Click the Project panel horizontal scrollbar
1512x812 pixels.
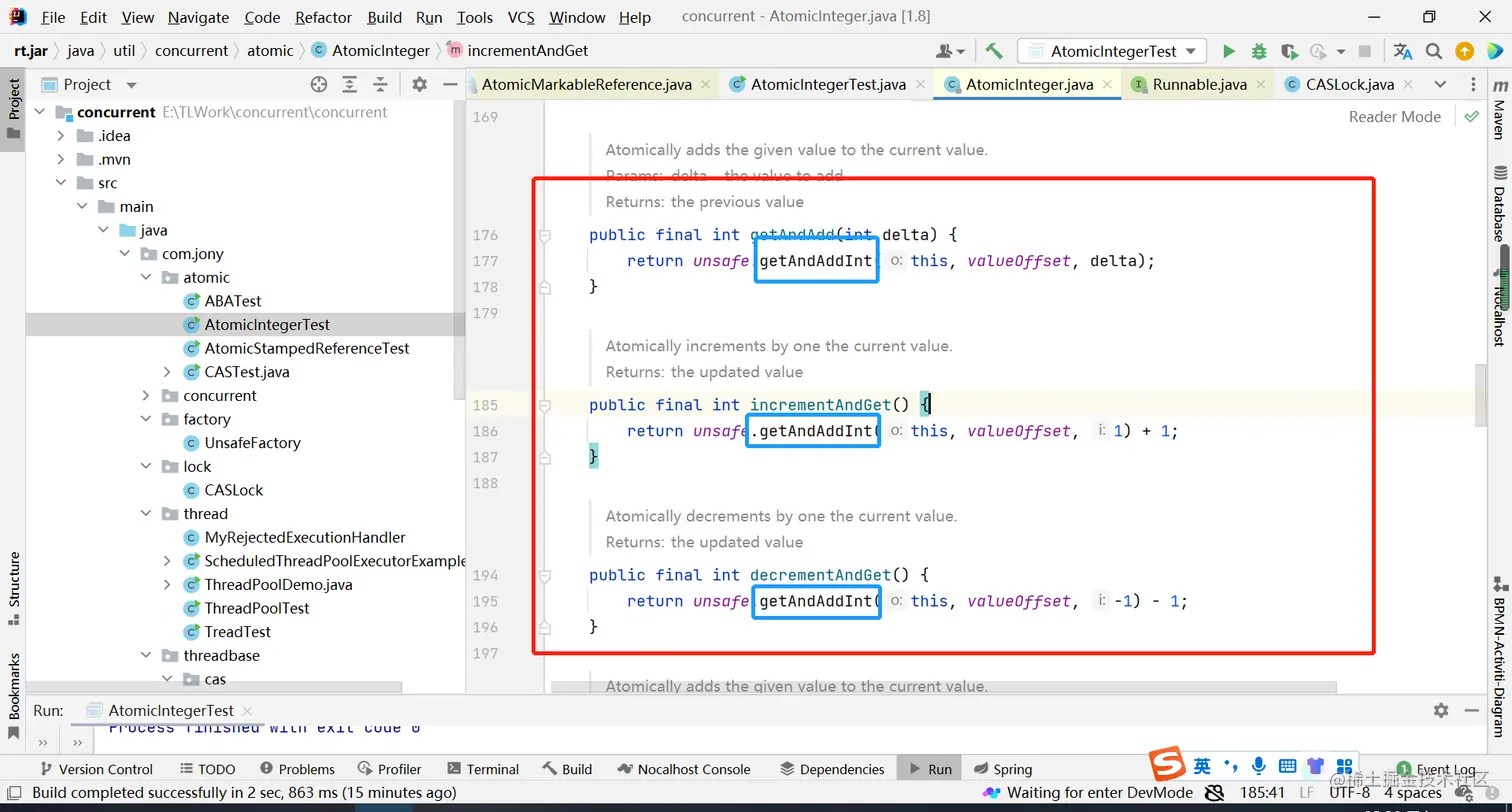click(x=214, y=688)
